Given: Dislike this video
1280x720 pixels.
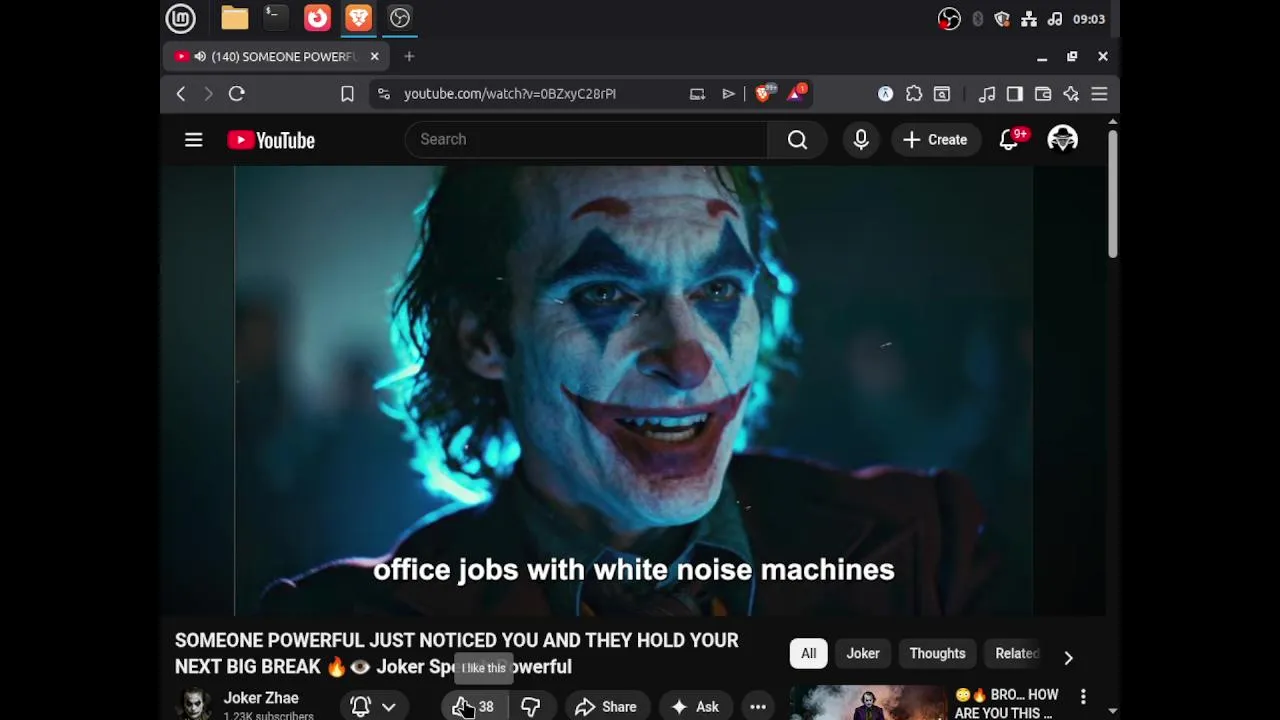Looking at the screenshot, I should point(531,707).
